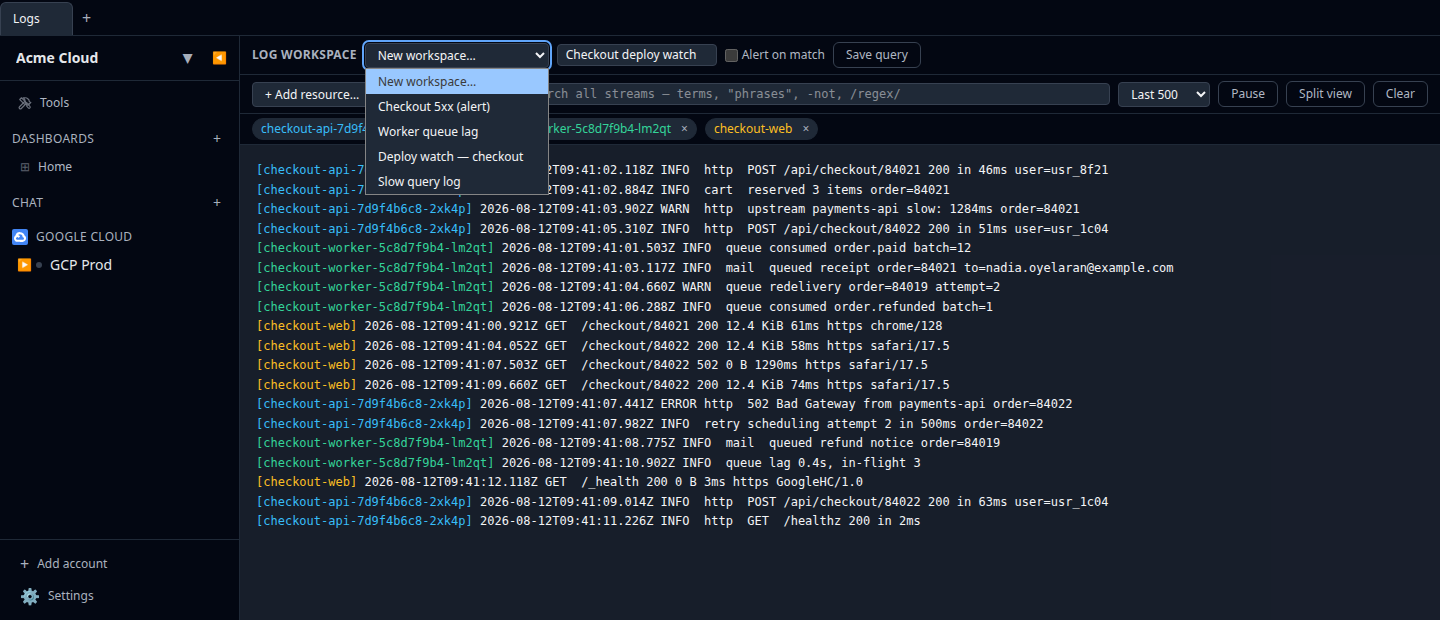Open Split view
The width and height of the screenshot is (1440, 620).
coord(1325,94)
